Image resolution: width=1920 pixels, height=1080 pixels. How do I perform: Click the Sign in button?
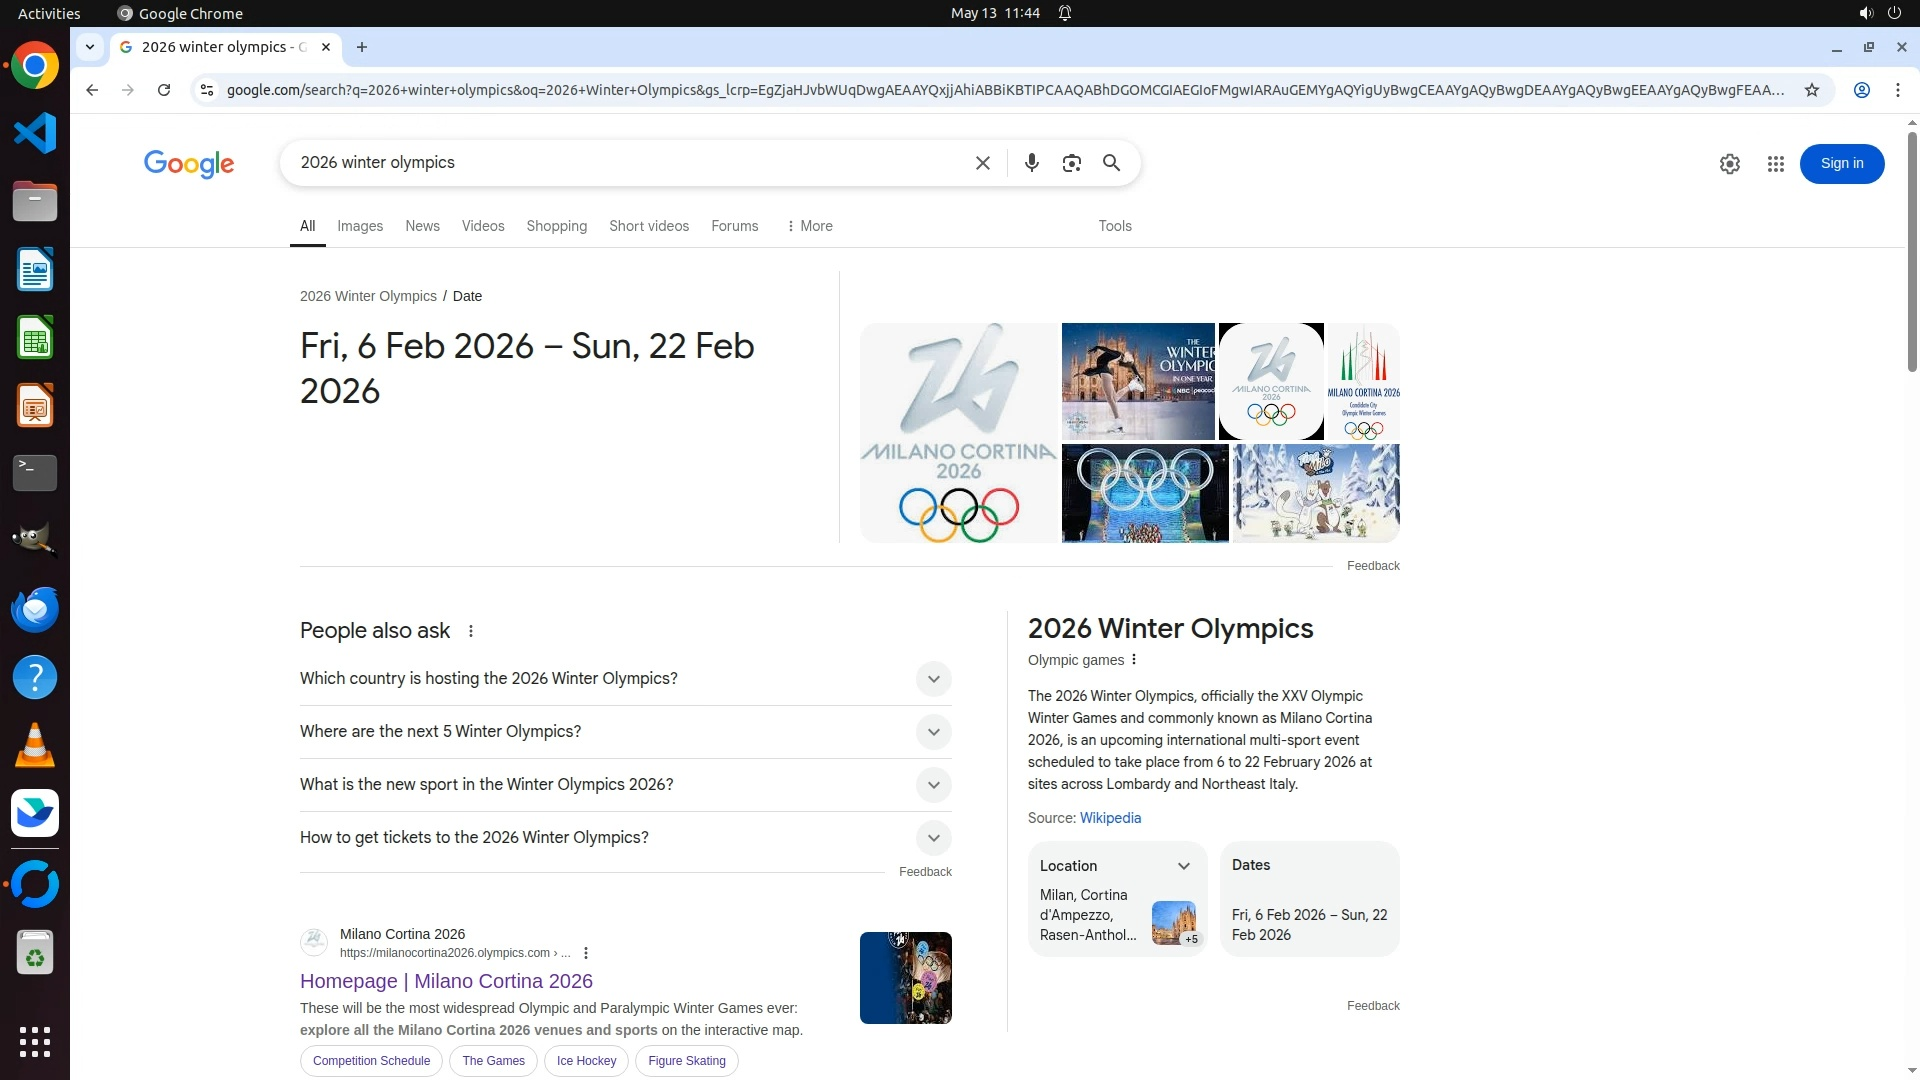(1841, 164)
